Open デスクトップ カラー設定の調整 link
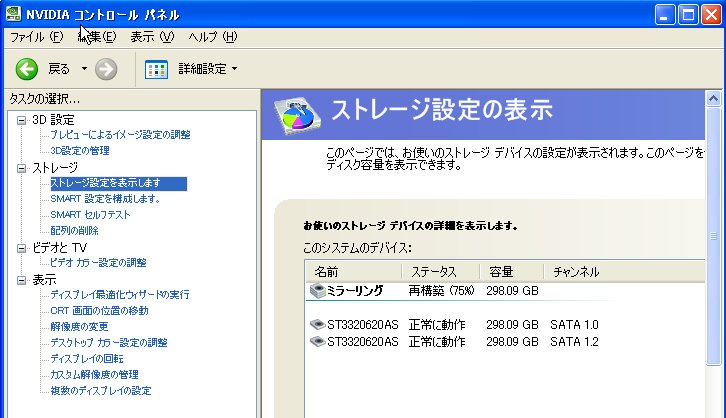 (109, 343)
